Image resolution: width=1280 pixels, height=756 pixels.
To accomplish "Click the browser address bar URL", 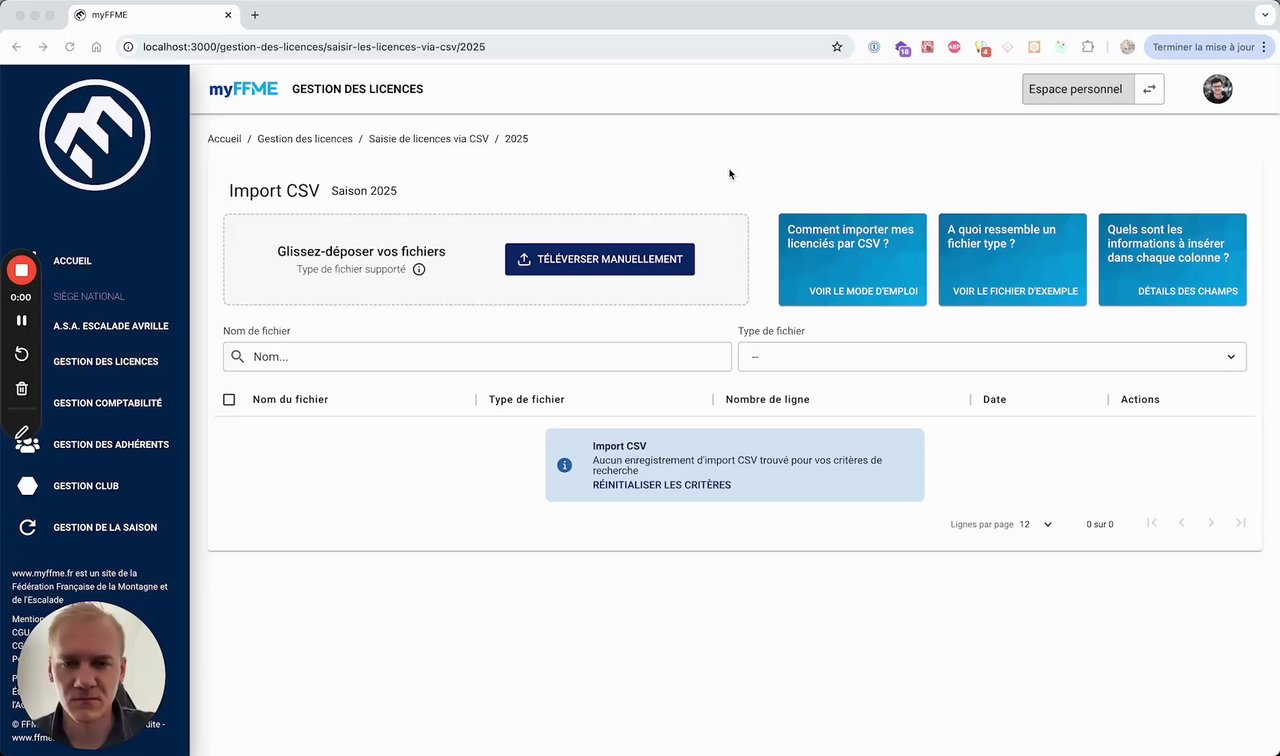I will click(314, 47).
